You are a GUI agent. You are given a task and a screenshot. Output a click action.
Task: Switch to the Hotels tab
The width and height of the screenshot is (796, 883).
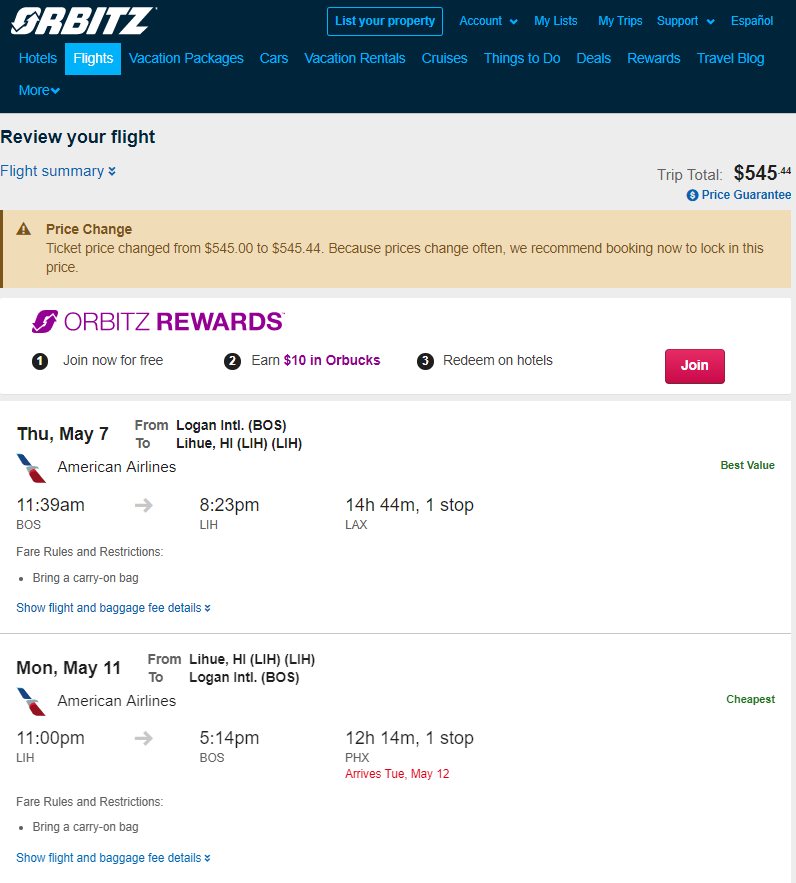[x=38, y=59]
